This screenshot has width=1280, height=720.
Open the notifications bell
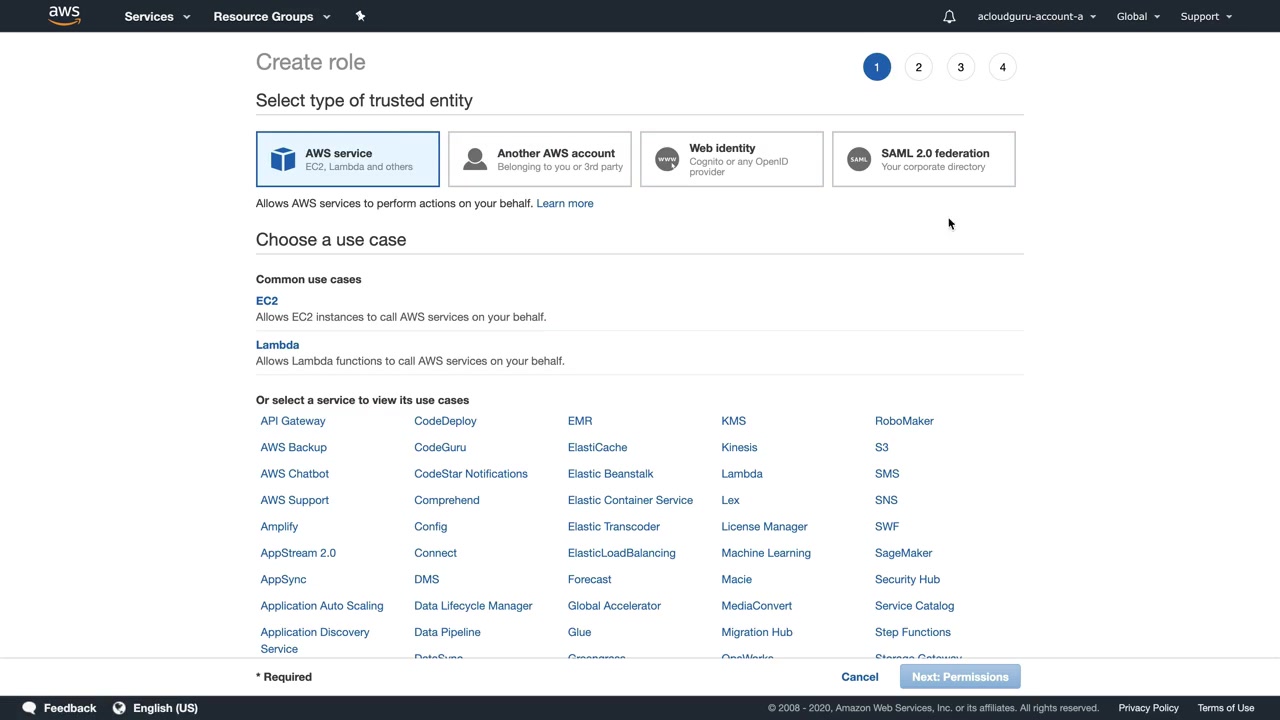point(949,16)
